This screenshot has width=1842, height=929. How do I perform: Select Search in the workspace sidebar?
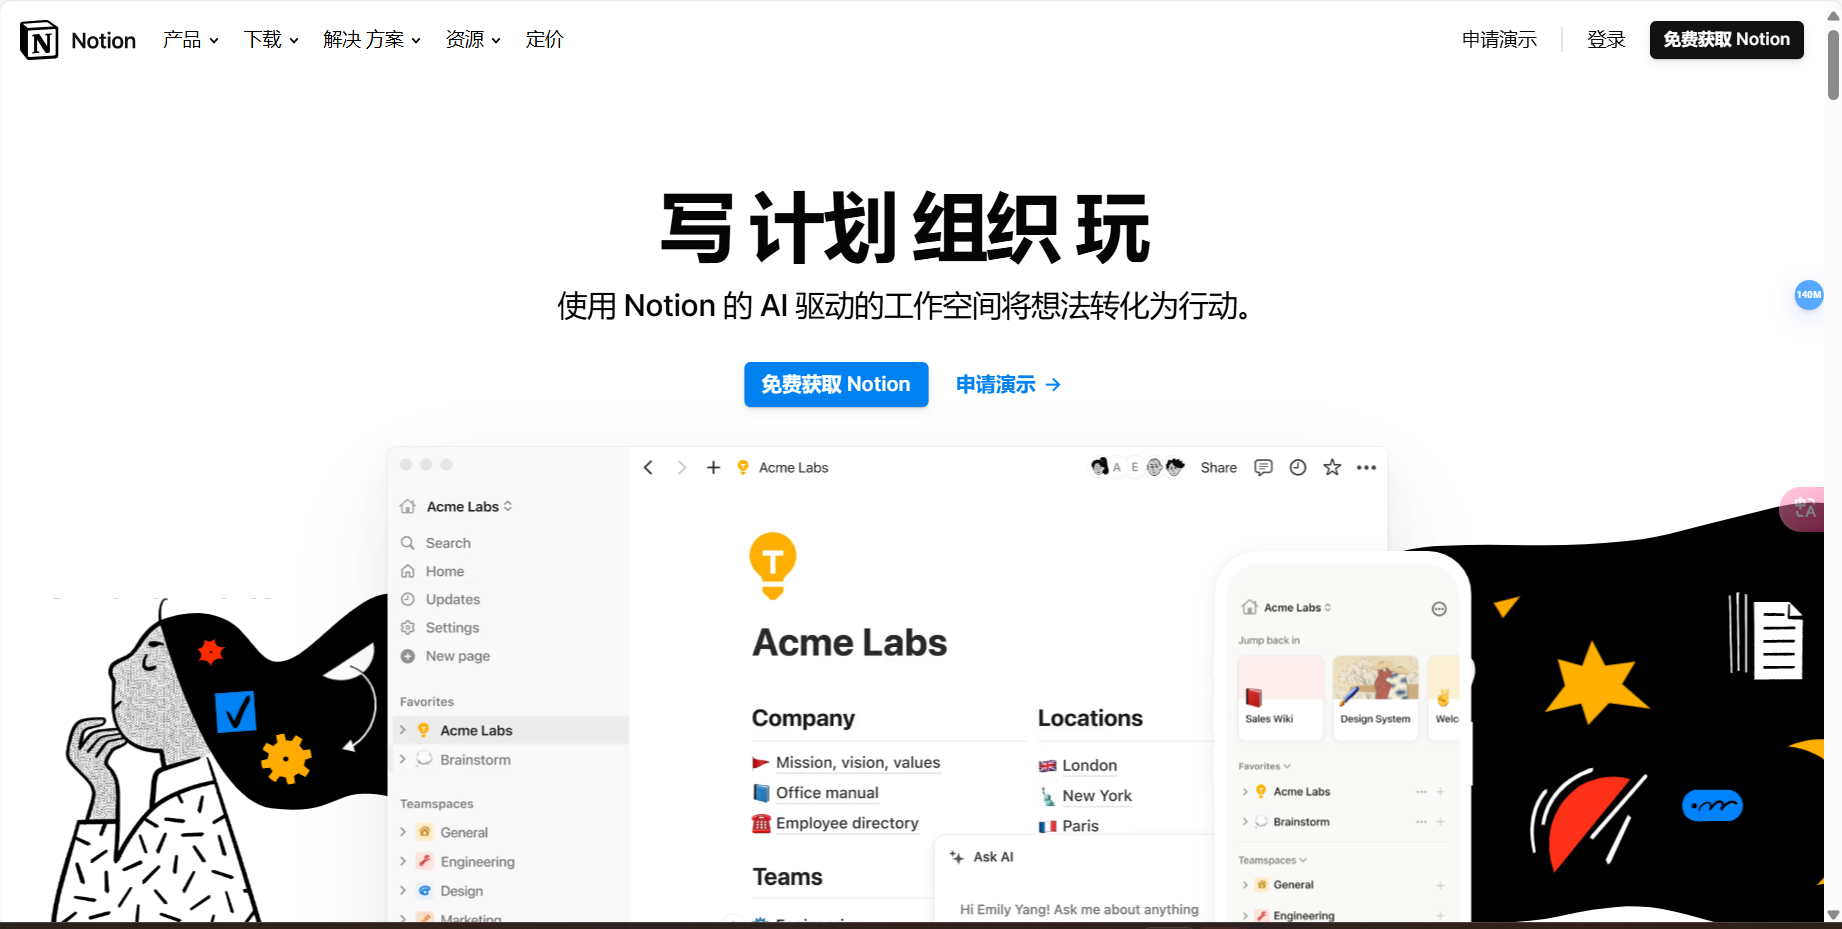447,542
